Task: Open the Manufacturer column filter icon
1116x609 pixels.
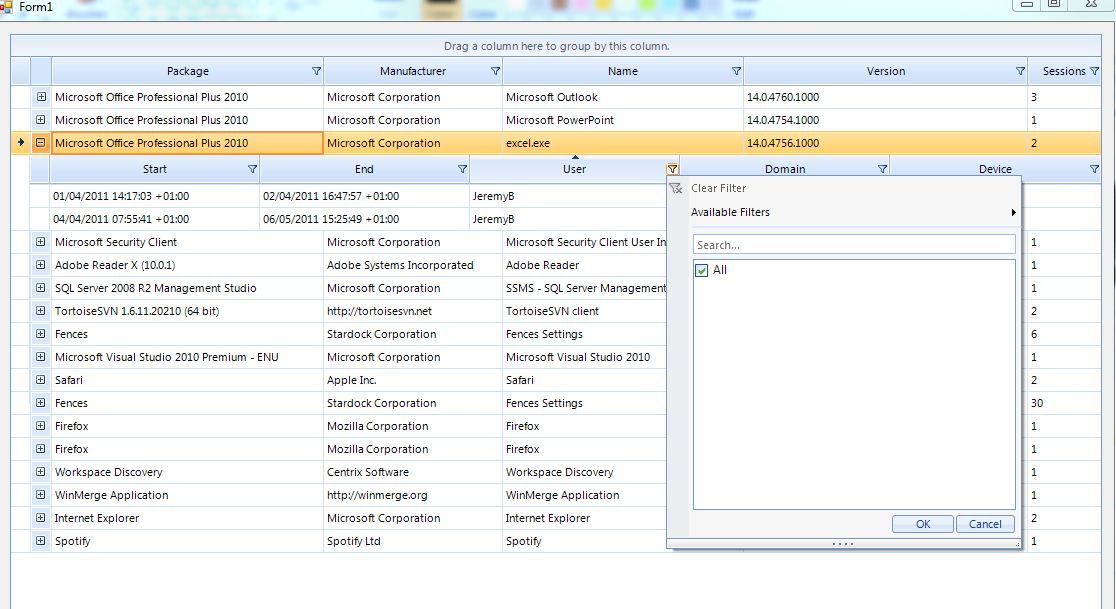Action: [495, 71]
